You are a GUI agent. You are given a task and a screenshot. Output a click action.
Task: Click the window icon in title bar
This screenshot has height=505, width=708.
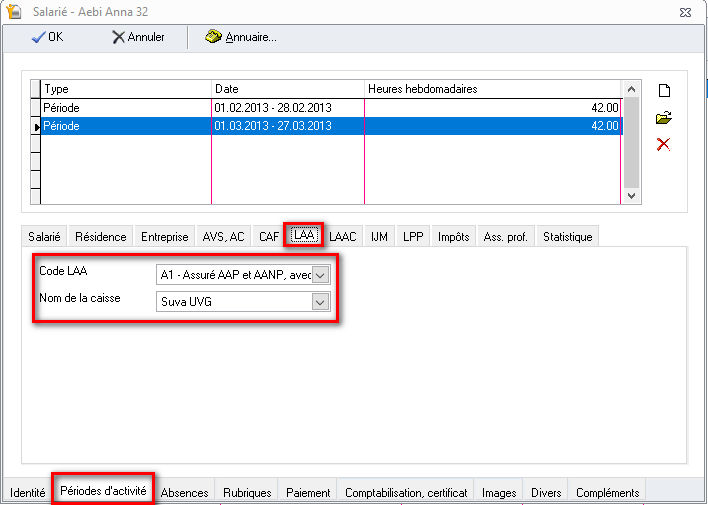coord(14,11)
